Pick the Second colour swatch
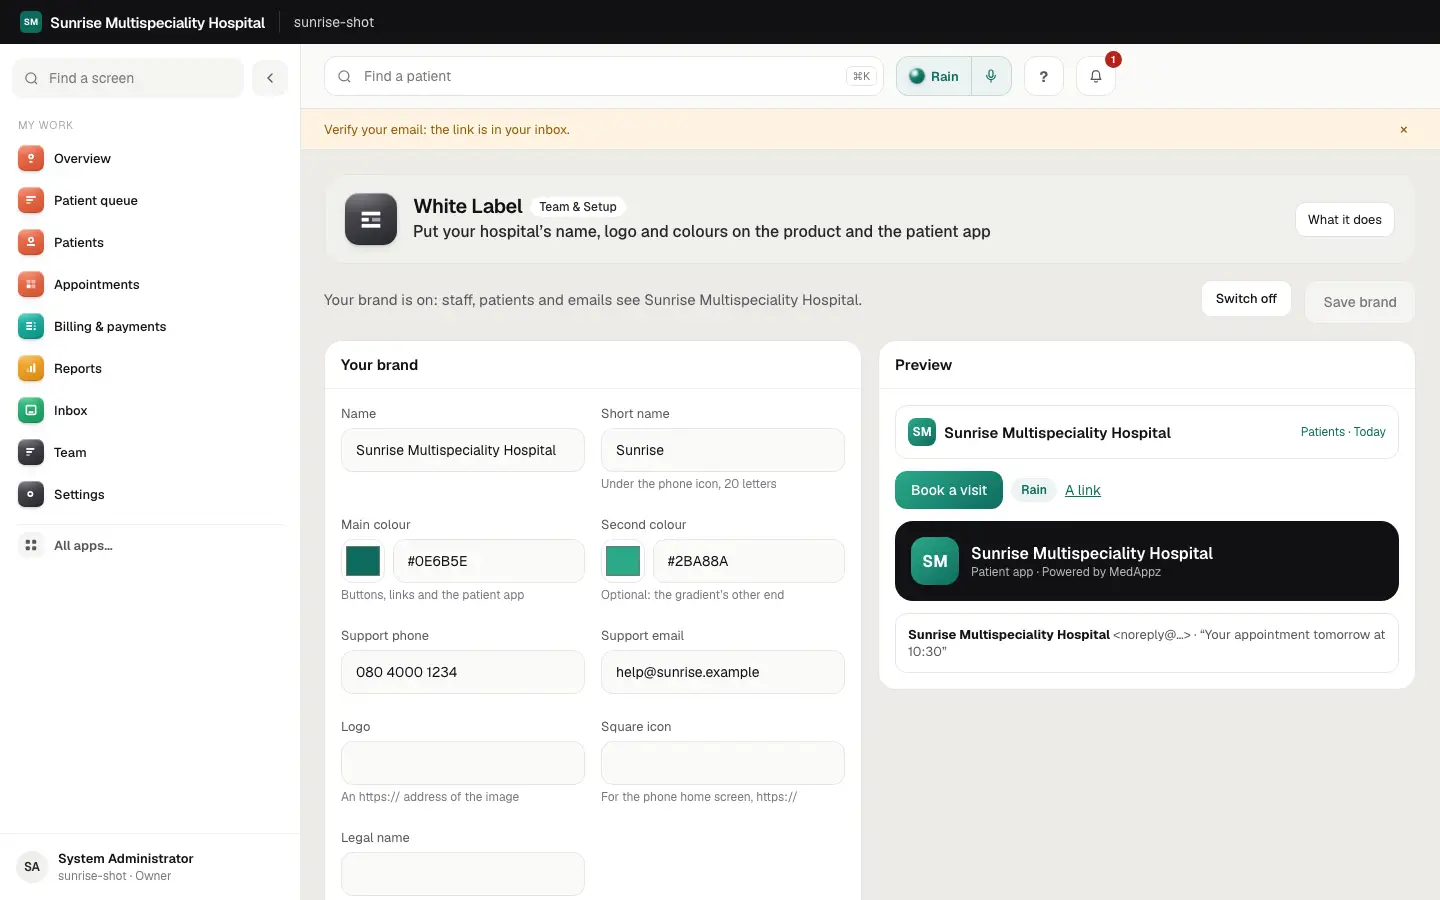Image resolution: width=1440 pixels, height=900 pixels. click(x=623, y=561)
